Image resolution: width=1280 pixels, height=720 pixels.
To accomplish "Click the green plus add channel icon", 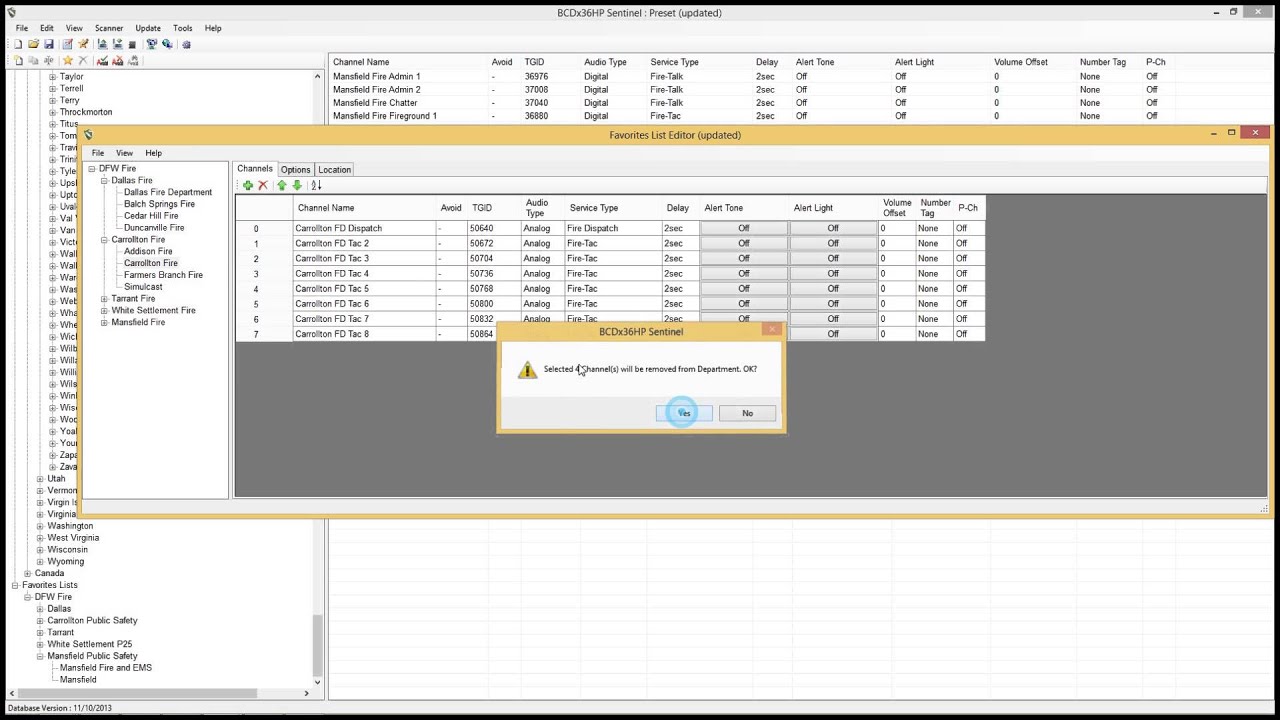I will pos(248,185).
